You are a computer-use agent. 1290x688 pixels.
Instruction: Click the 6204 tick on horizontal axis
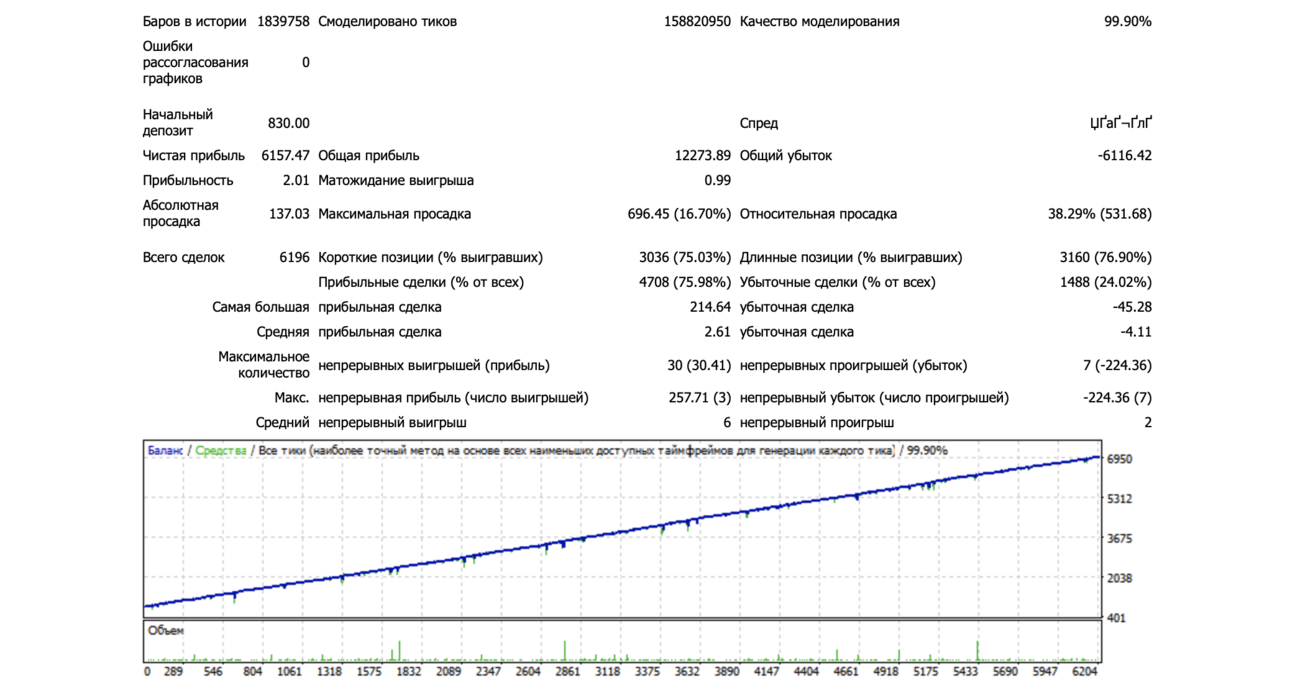(x=1085, y=673)
